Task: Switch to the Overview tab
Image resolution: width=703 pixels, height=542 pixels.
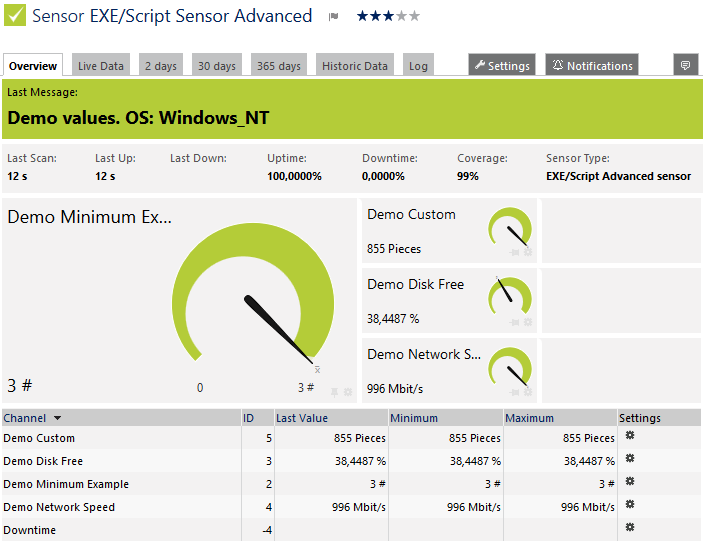Action: (33, 65)
